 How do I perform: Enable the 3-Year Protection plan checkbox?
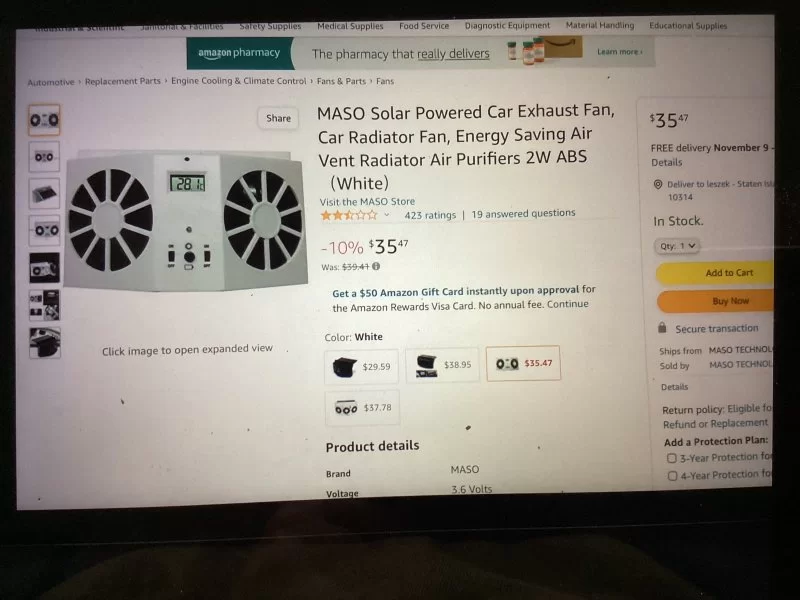tap(672, 458)
